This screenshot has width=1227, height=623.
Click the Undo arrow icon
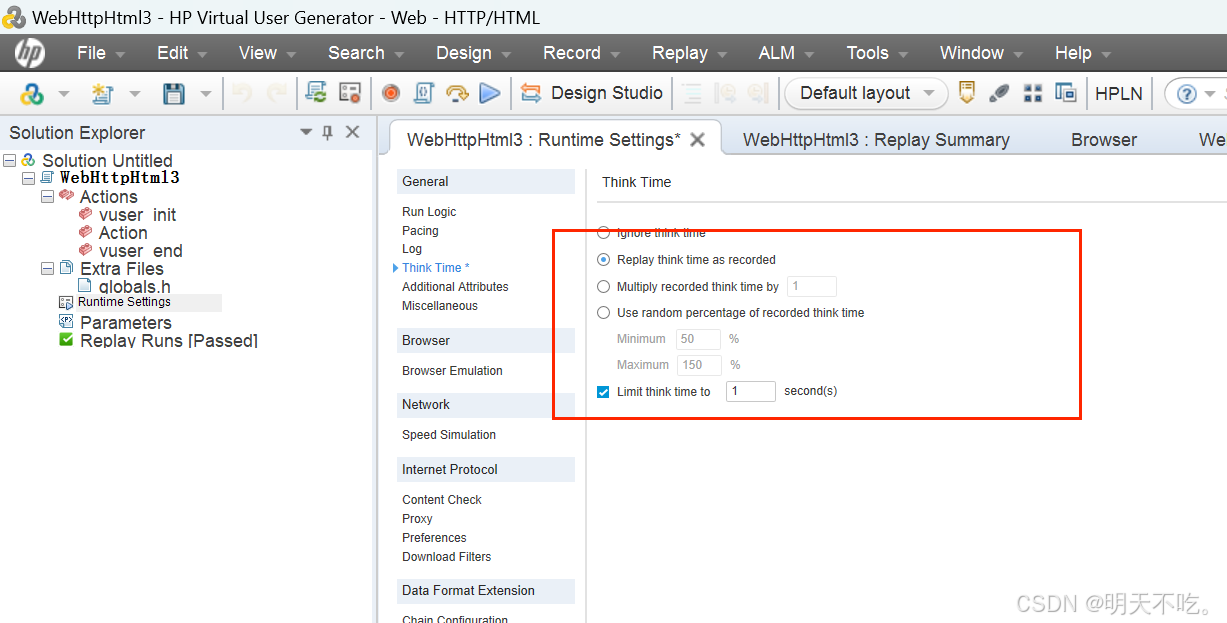(x=241, y=94)
